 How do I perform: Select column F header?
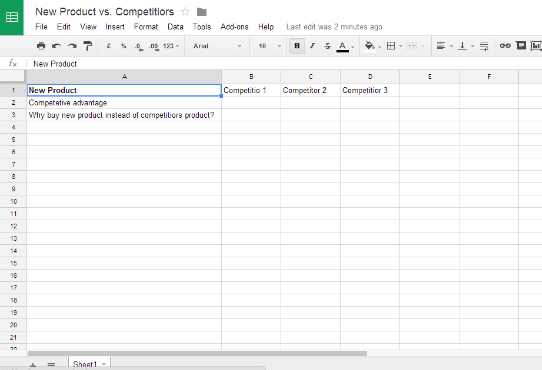point(489,77)
